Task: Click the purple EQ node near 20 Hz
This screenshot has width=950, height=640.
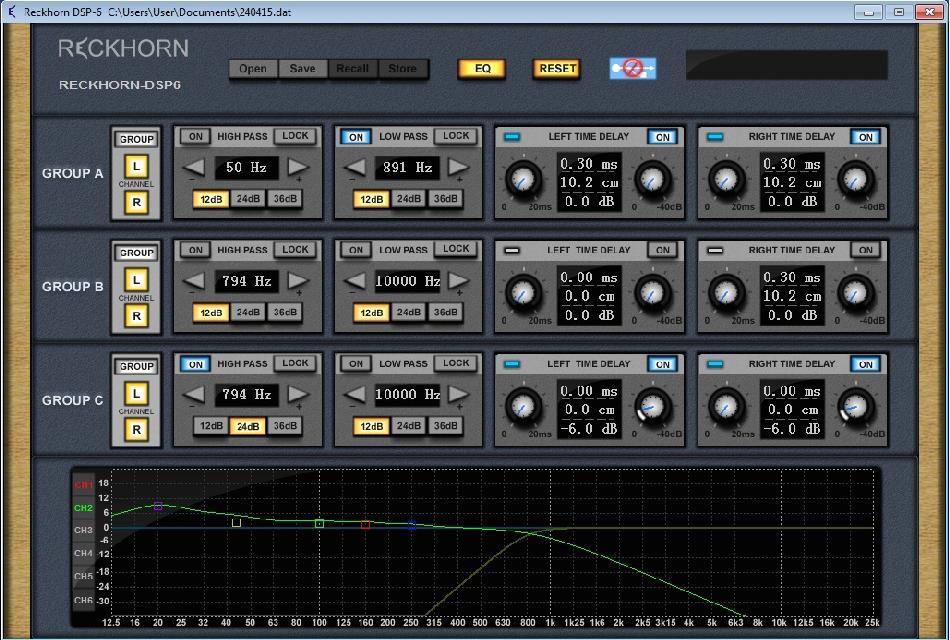Action: click(158, 505)
